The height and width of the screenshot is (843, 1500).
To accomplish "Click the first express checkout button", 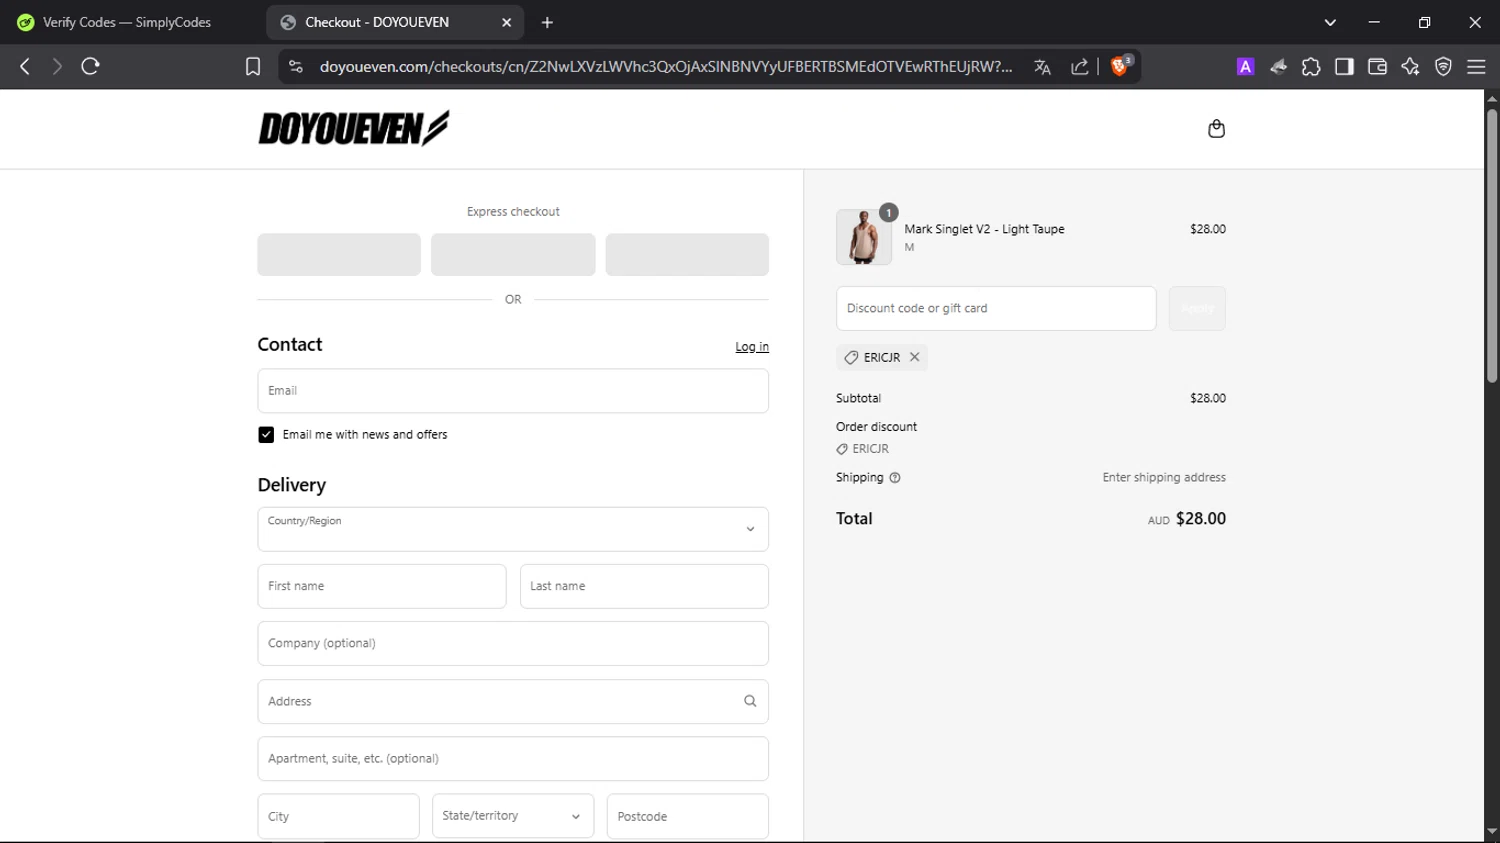I will (x=339, y=254).
